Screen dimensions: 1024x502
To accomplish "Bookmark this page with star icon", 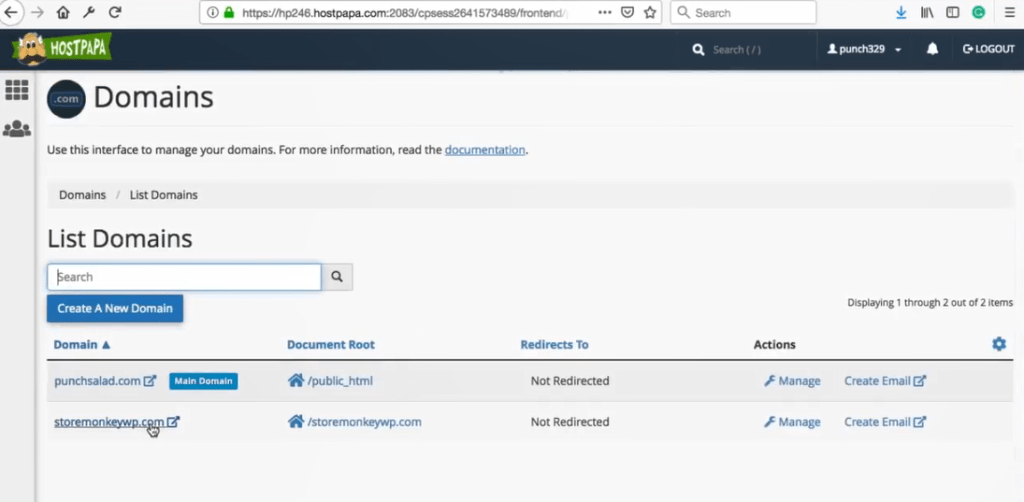I will [650, 12].
